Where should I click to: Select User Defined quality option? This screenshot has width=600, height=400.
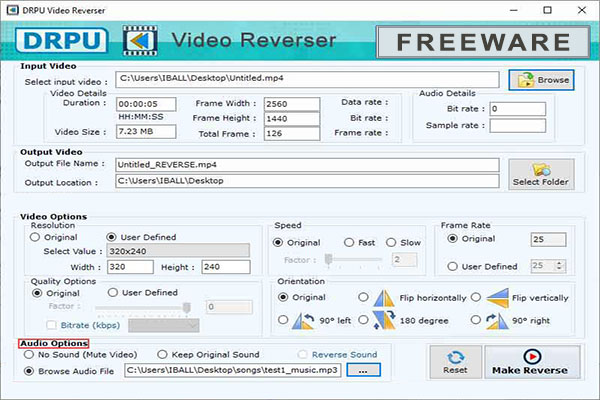tap(112, 293)
